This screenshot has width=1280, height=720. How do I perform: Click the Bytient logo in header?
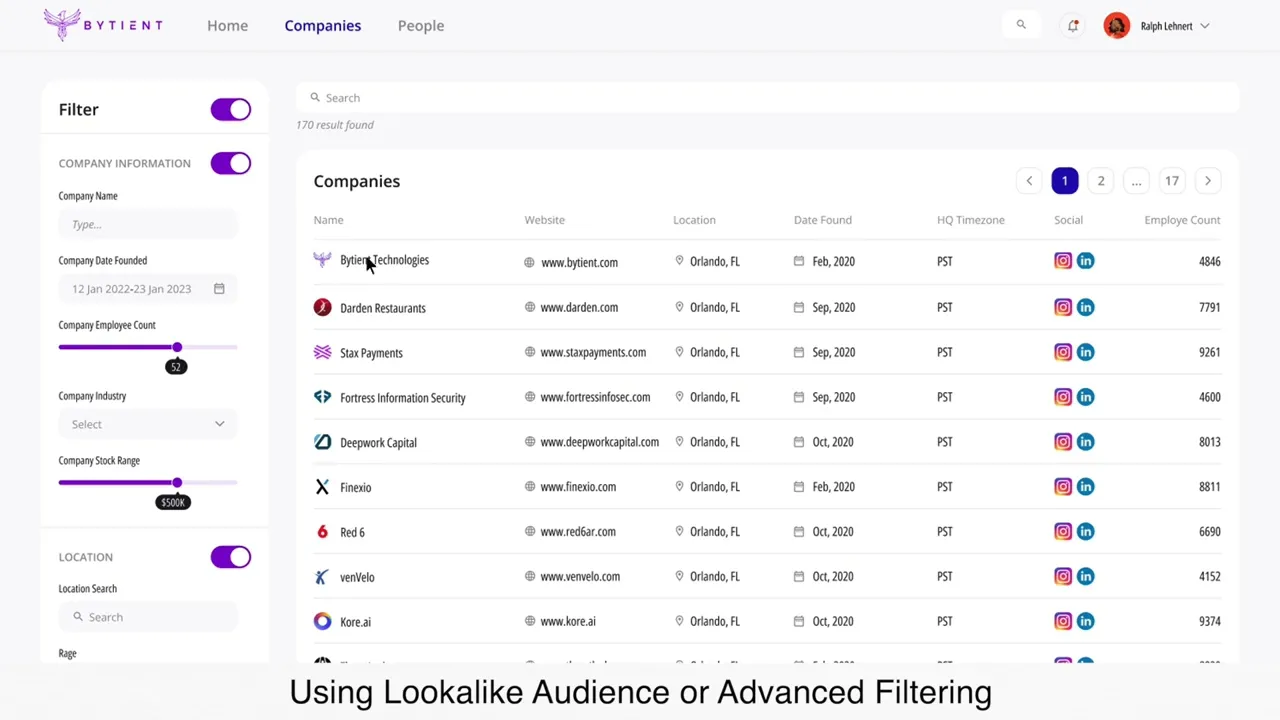click(103, 25)
